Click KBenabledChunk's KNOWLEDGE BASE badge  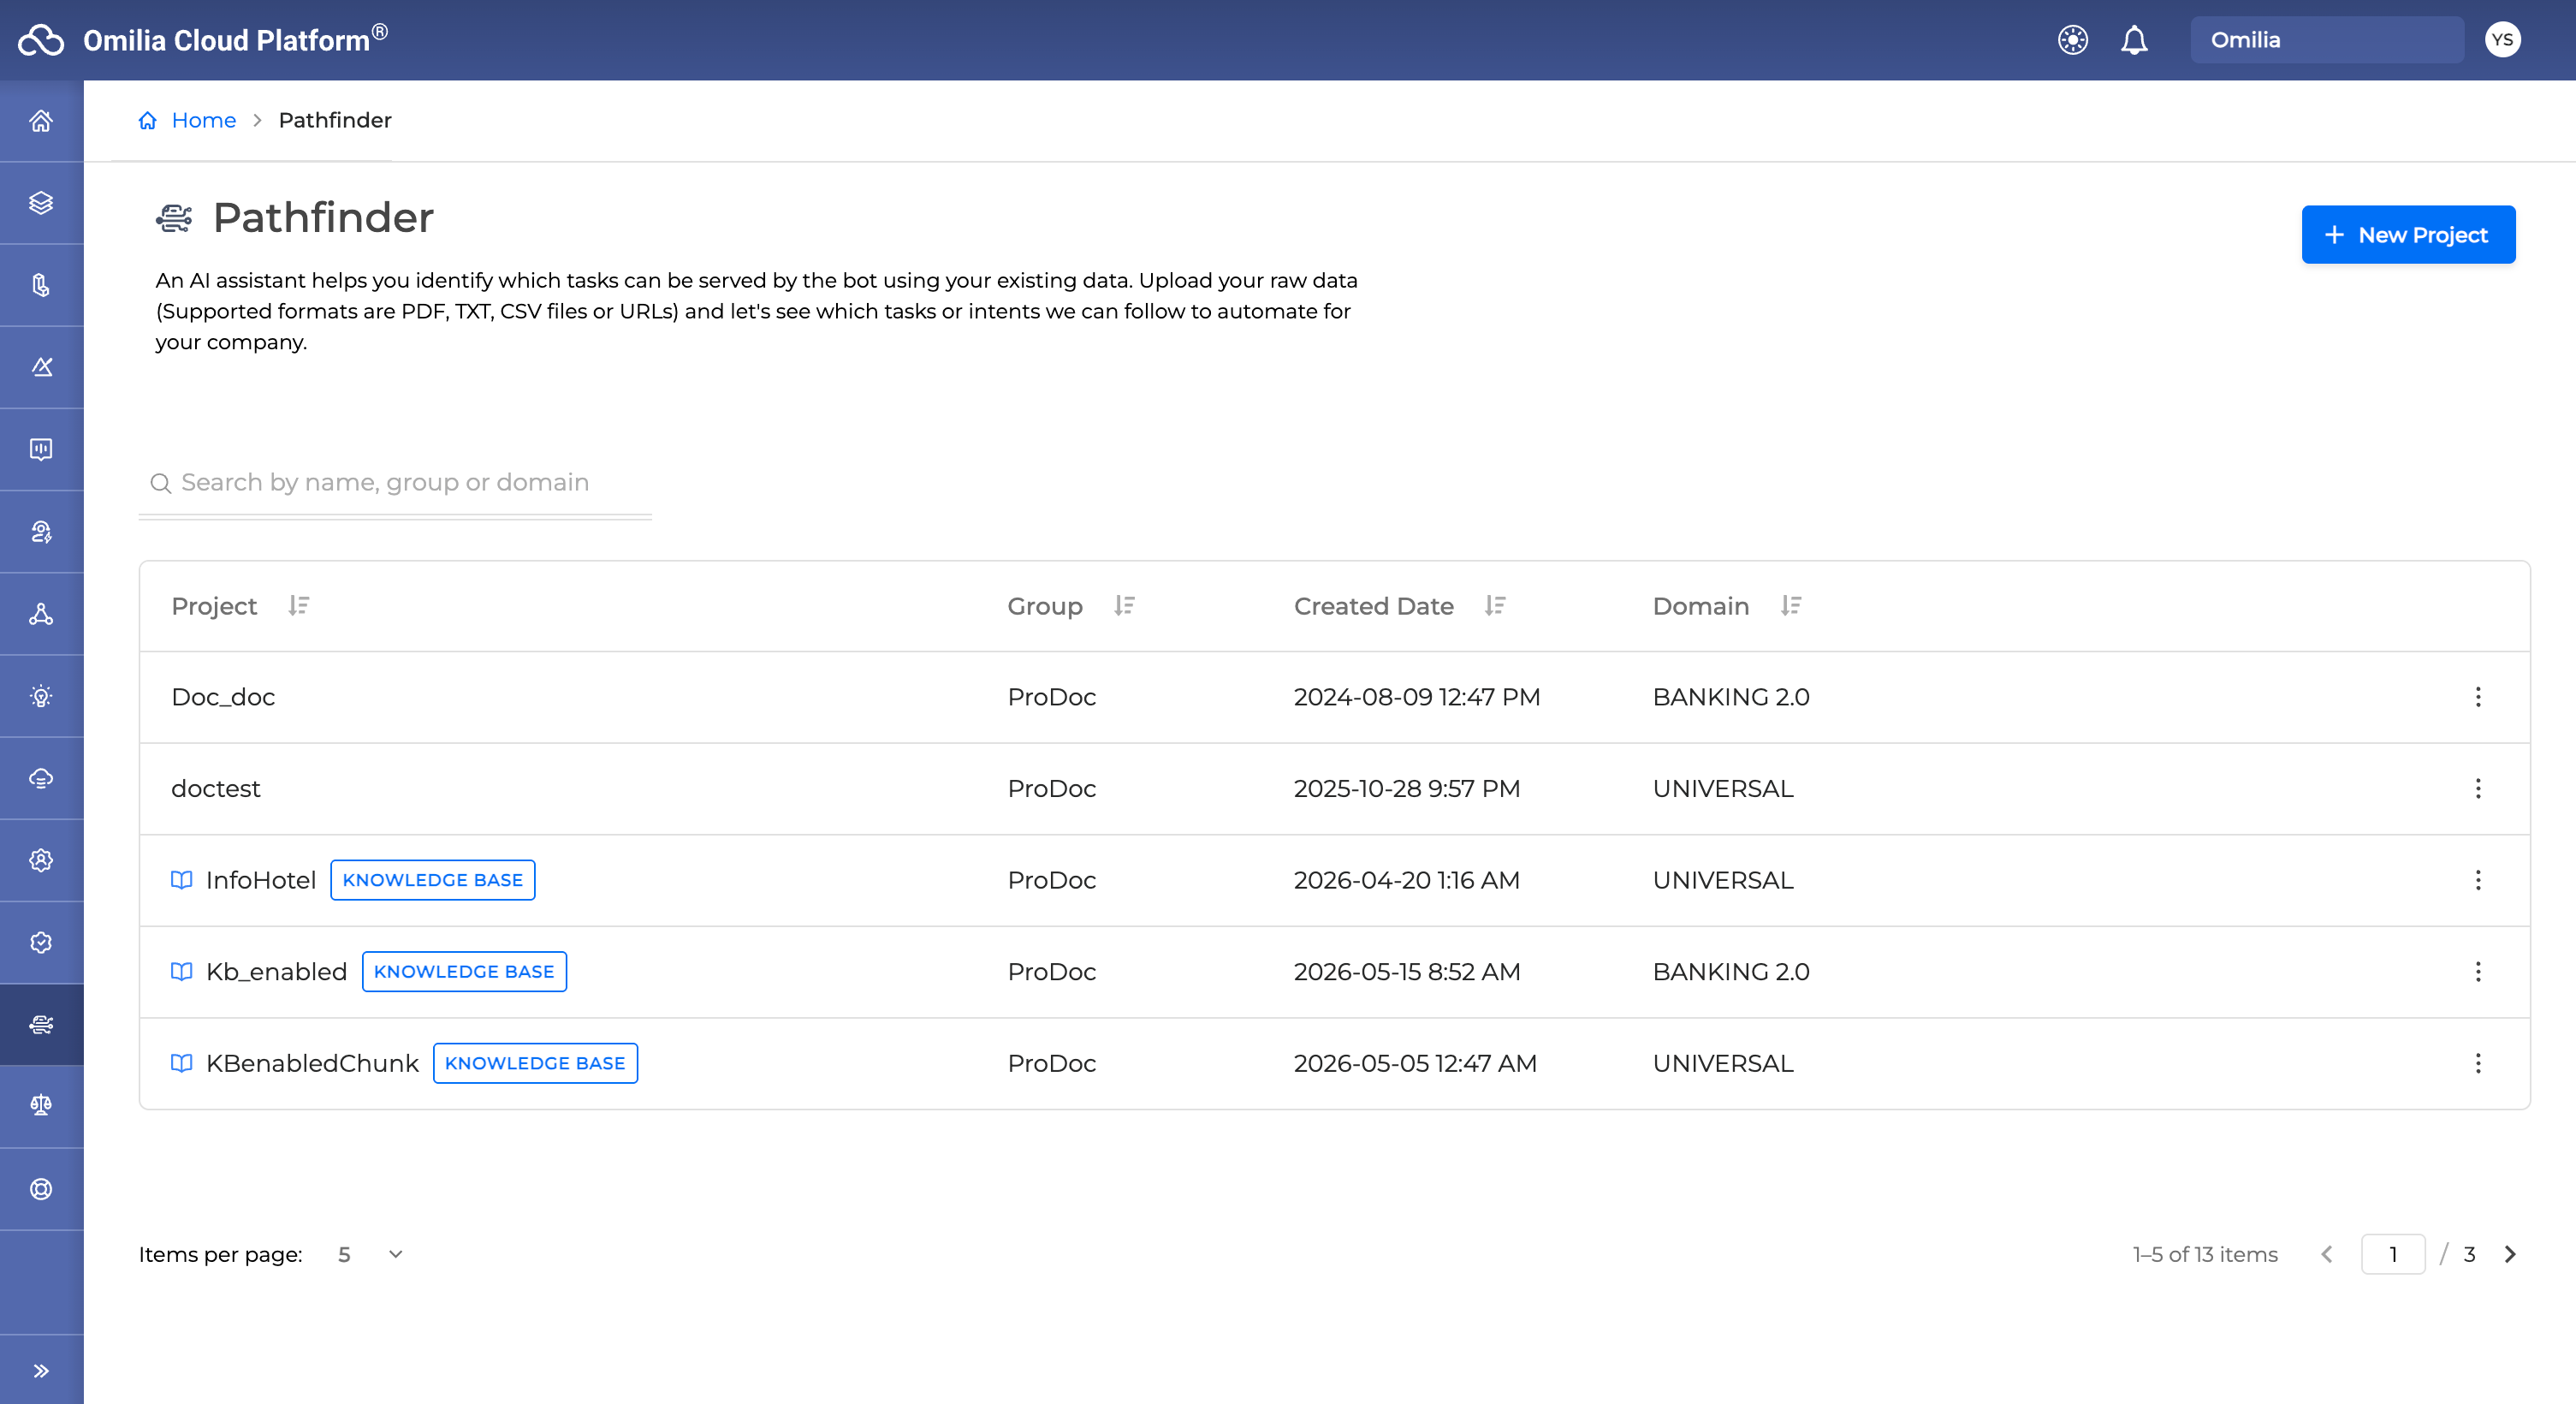(535, 1064)
